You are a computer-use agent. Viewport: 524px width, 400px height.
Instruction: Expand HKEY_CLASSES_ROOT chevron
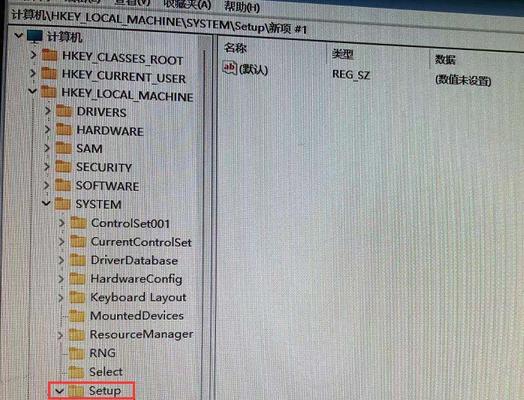pos(33,54)
